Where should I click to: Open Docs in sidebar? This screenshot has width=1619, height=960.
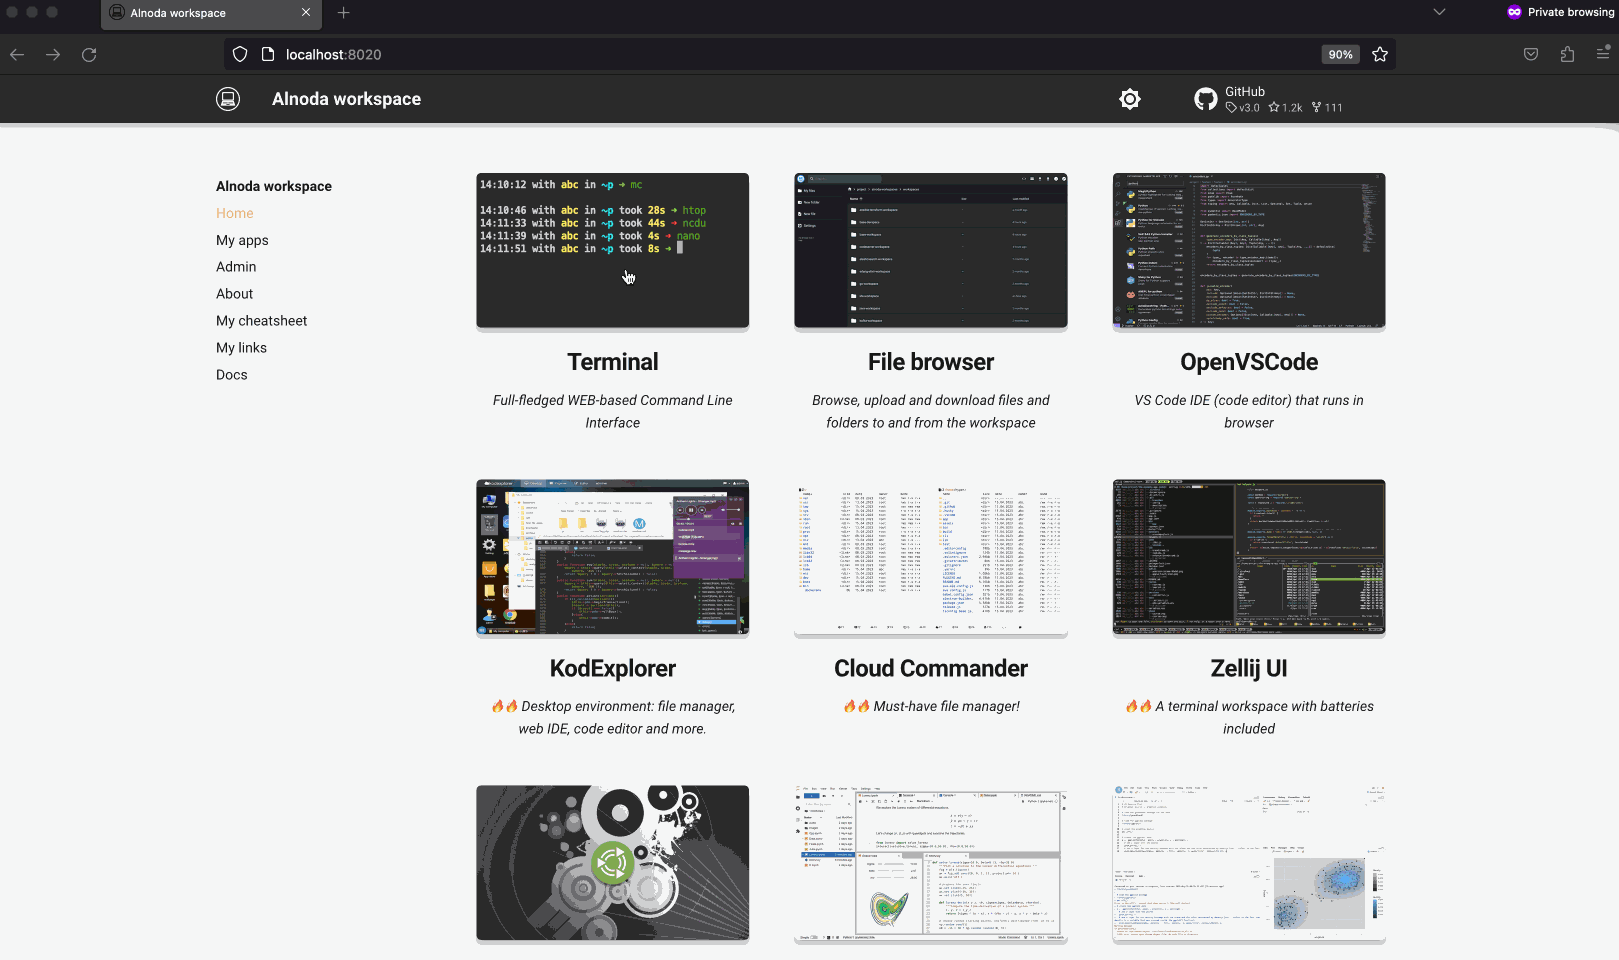pyautogui.click(x=232, y=375)
